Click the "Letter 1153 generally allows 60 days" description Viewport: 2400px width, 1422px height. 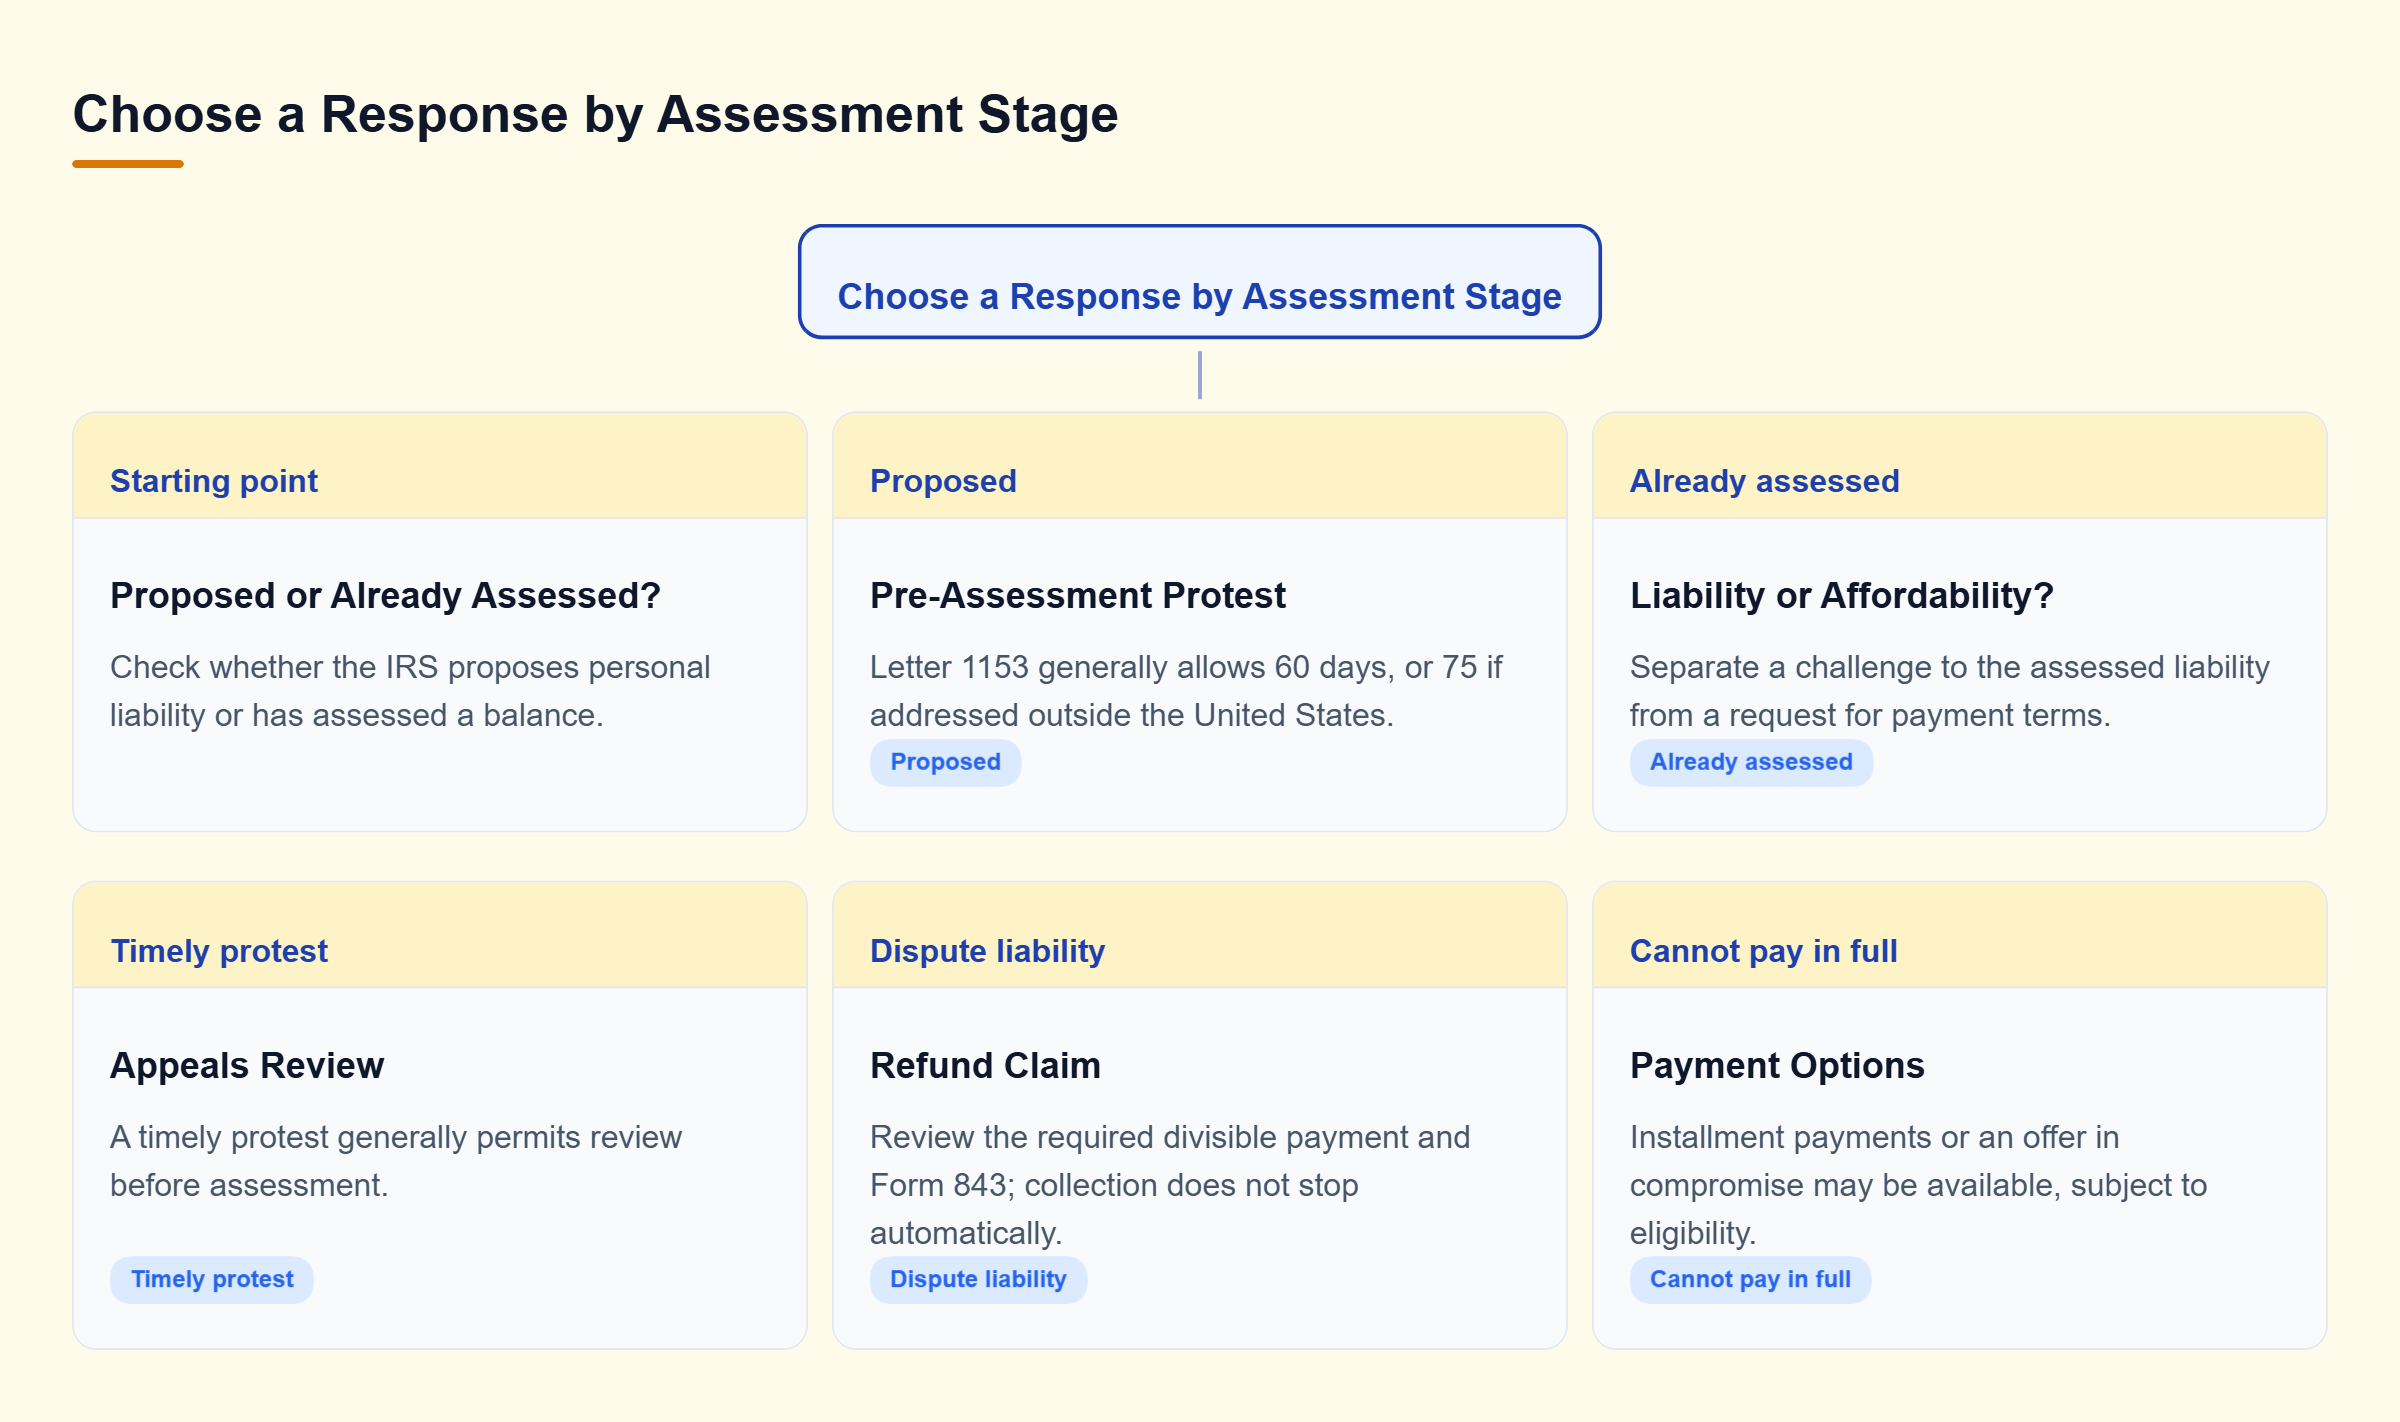tap(1186, 691)
